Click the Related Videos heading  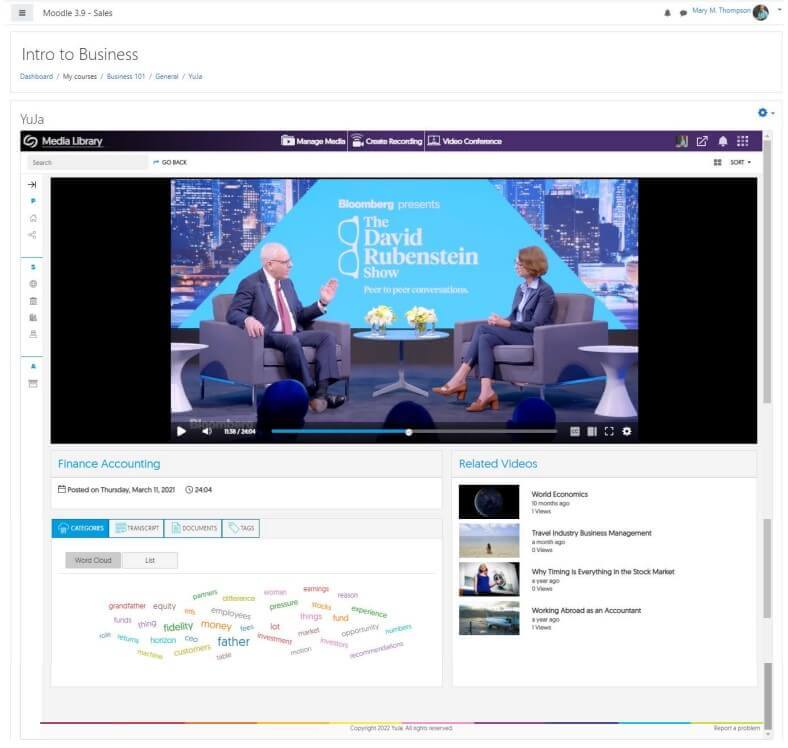pos(498,464)
